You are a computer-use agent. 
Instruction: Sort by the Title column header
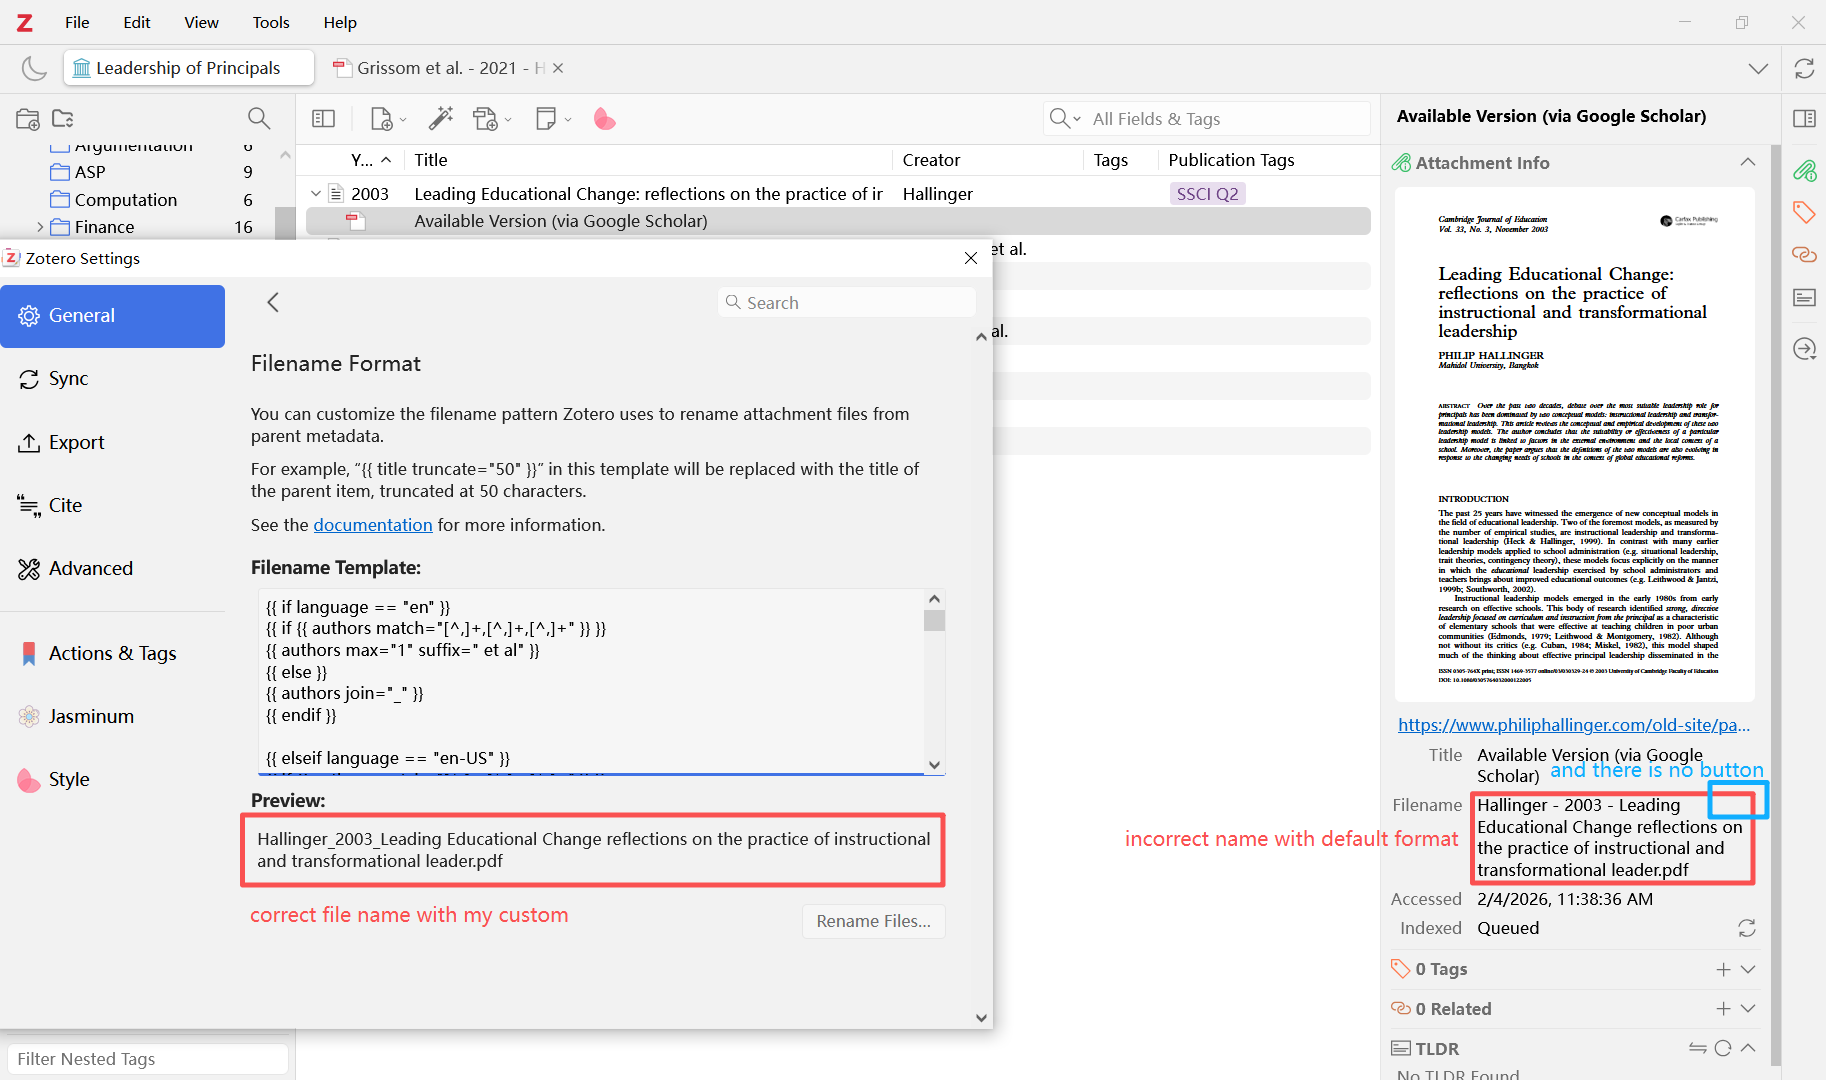(647, 160)
